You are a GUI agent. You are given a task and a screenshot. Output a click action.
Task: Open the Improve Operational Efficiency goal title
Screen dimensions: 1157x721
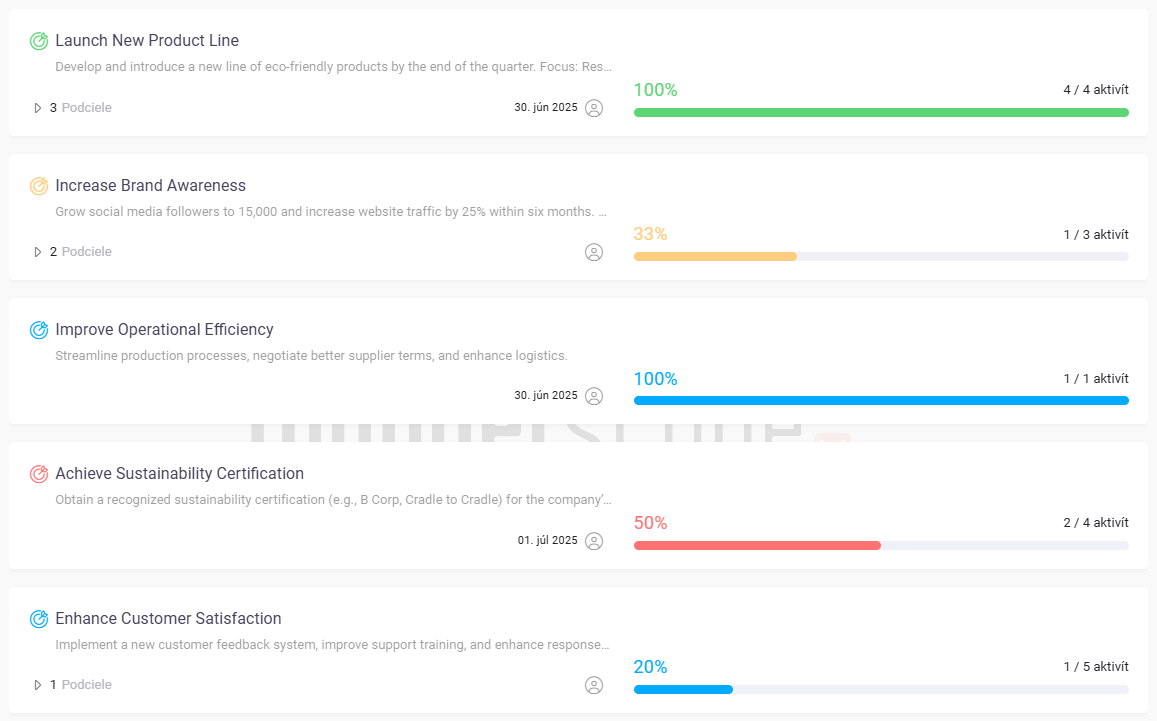(164, 330)
